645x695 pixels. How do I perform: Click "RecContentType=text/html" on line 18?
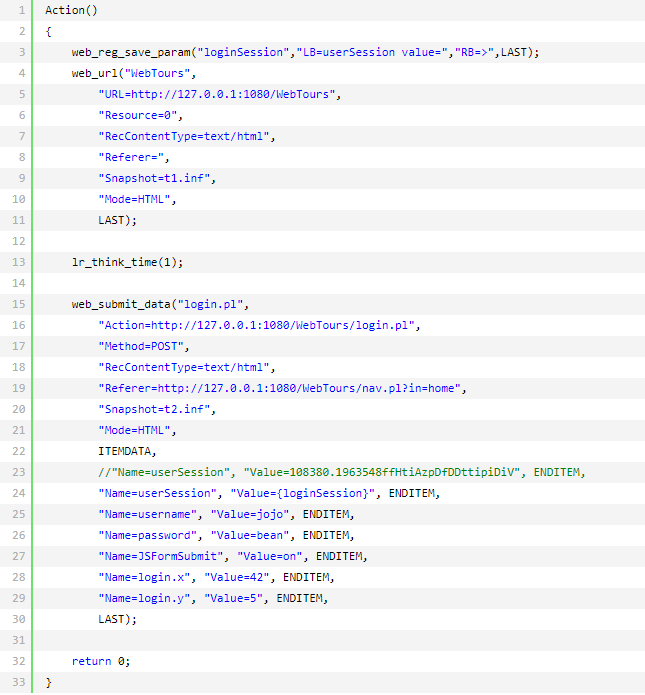184,367
